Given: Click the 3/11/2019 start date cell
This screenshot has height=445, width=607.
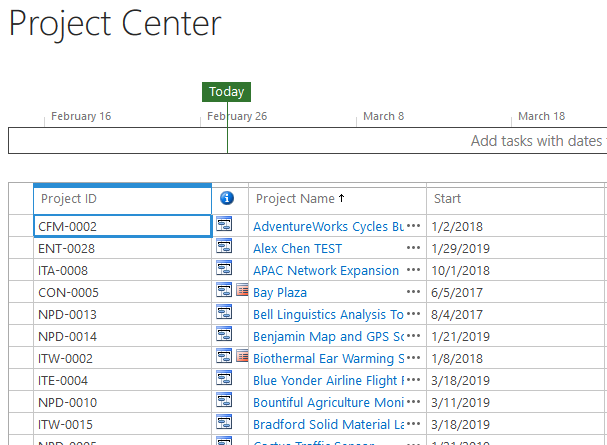Looking at the screenshot, I should tap(516, 403).
